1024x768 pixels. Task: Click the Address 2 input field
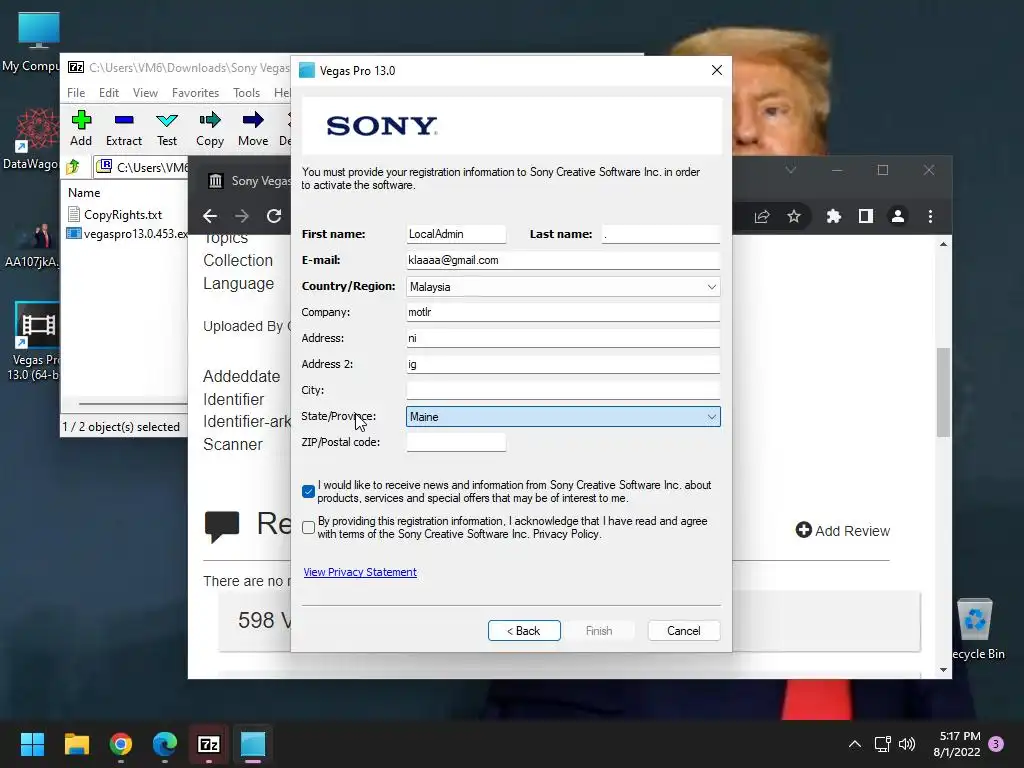click(x=563, y=364)
